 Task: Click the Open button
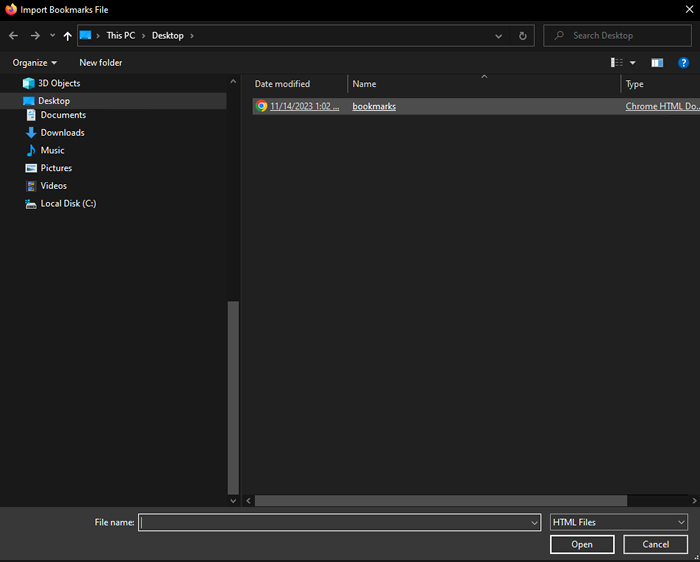(x=582, y=544)
